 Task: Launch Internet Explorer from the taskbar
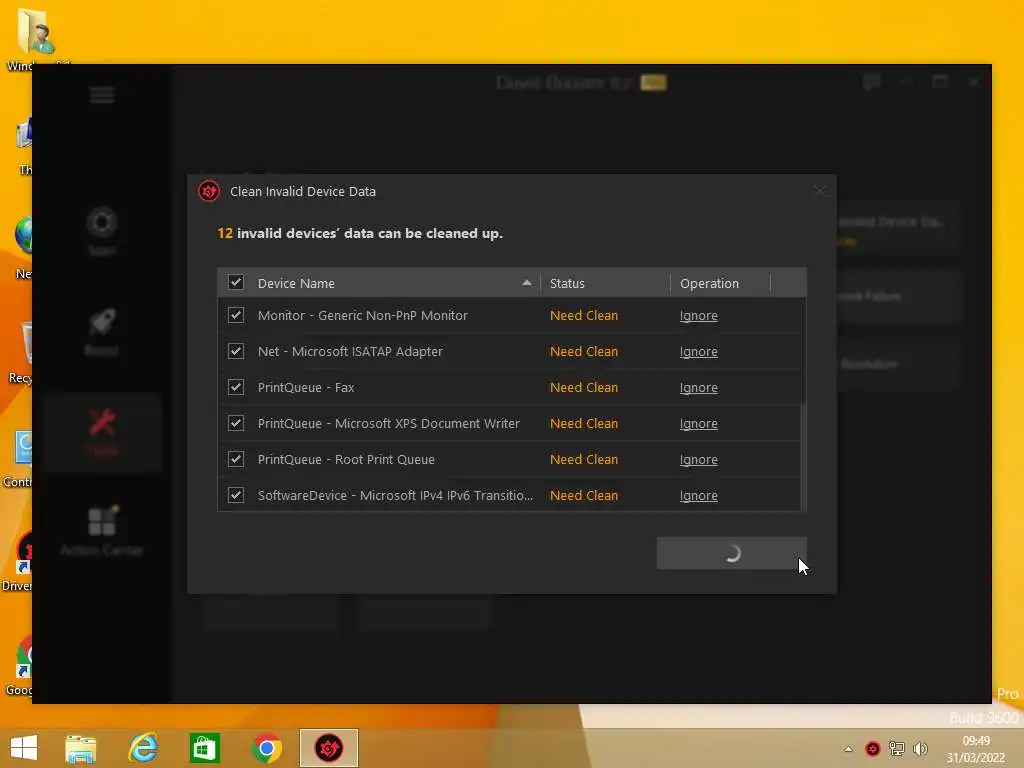coord(143,748)
